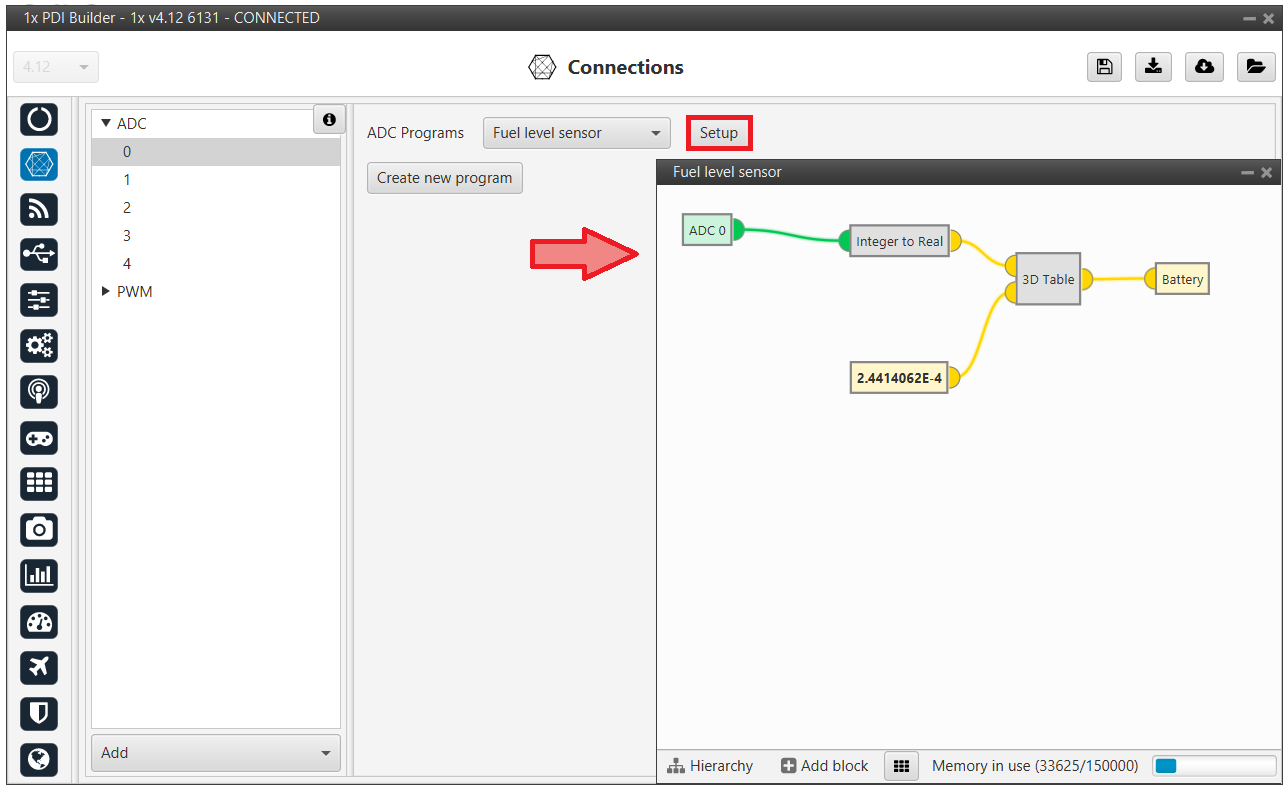
Task: Click Create new program button
Action: pyautogui.click(x=445, y=178)
